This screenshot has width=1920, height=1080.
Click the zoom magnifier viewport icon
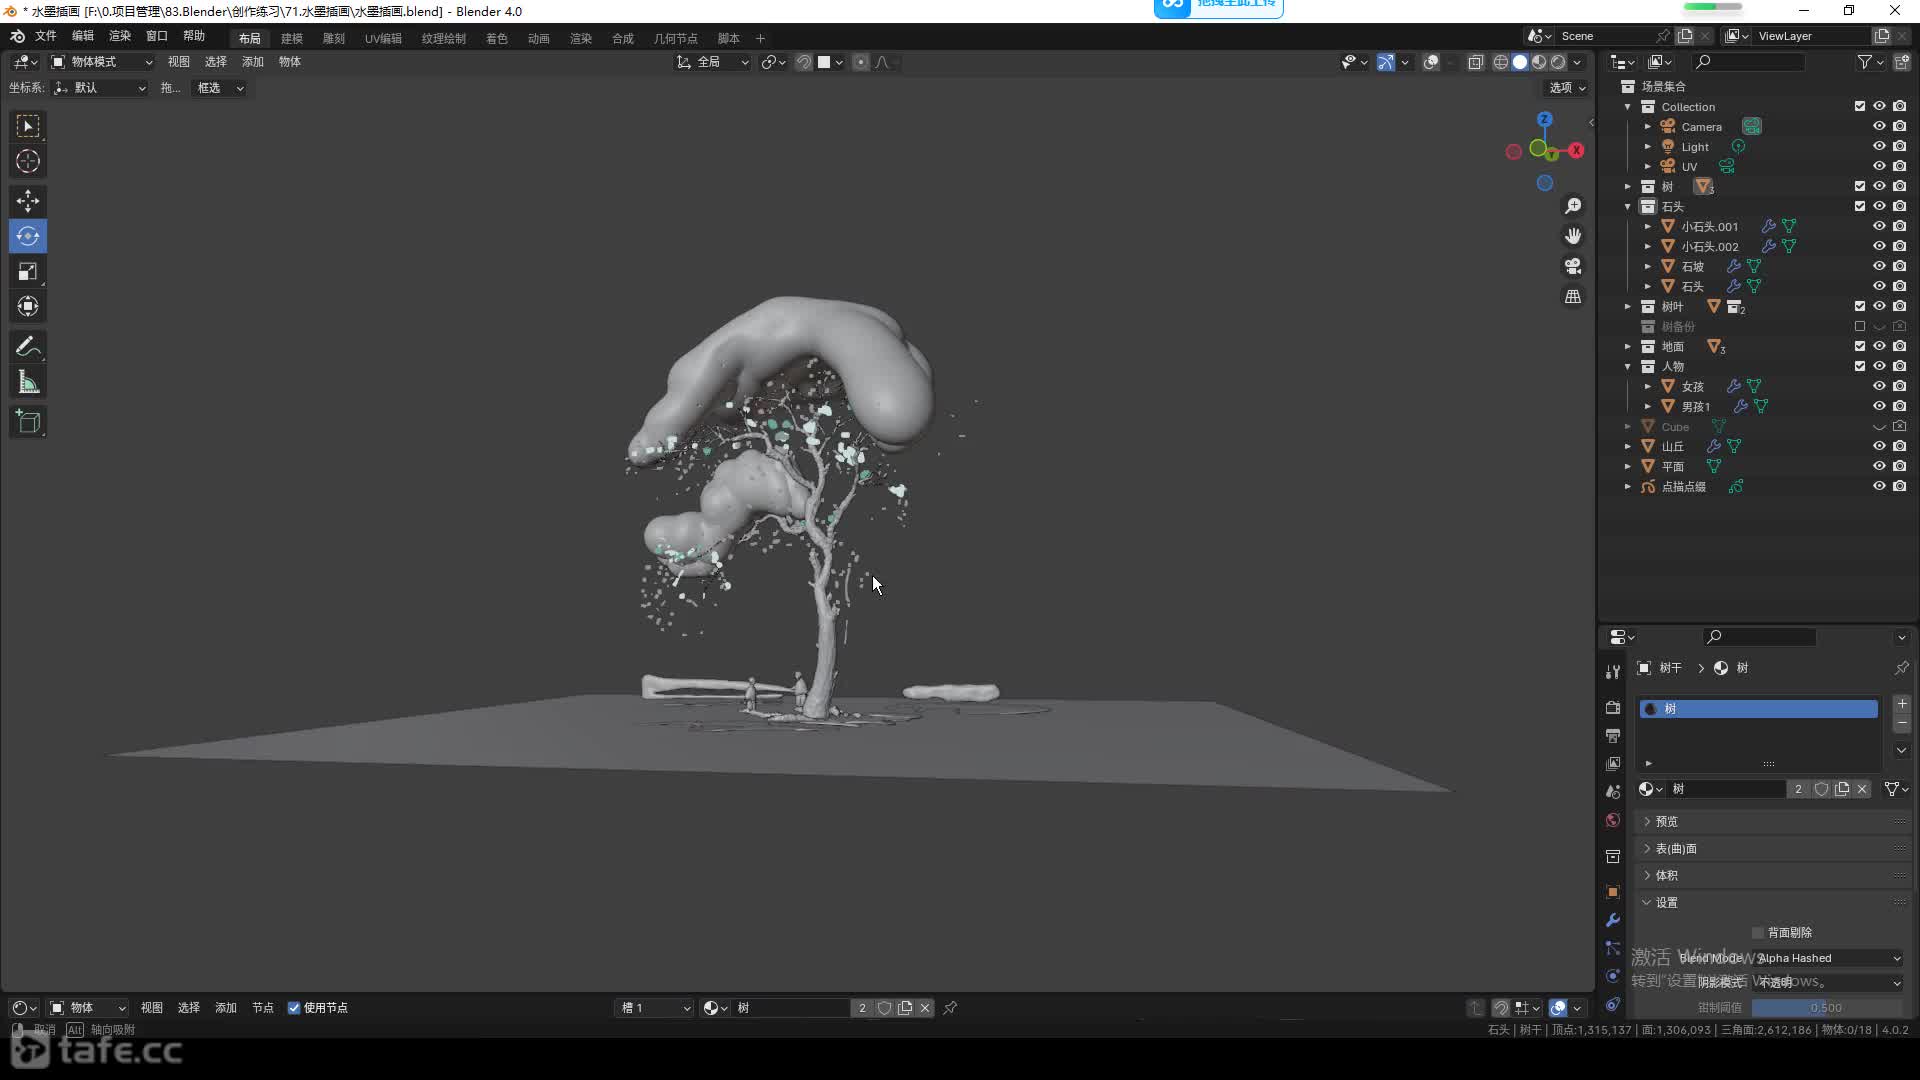pos(1573,206)
